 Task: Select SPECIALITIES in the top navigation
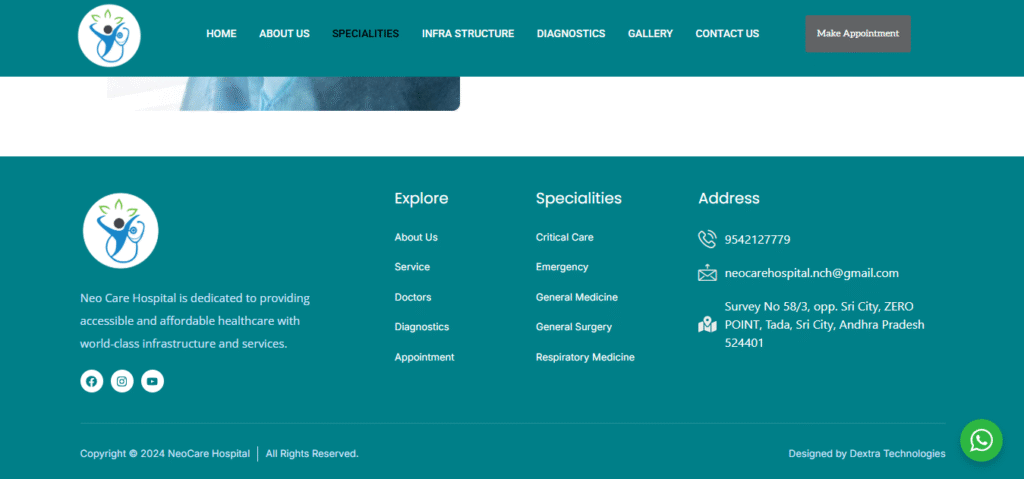(x=365, y=34)
